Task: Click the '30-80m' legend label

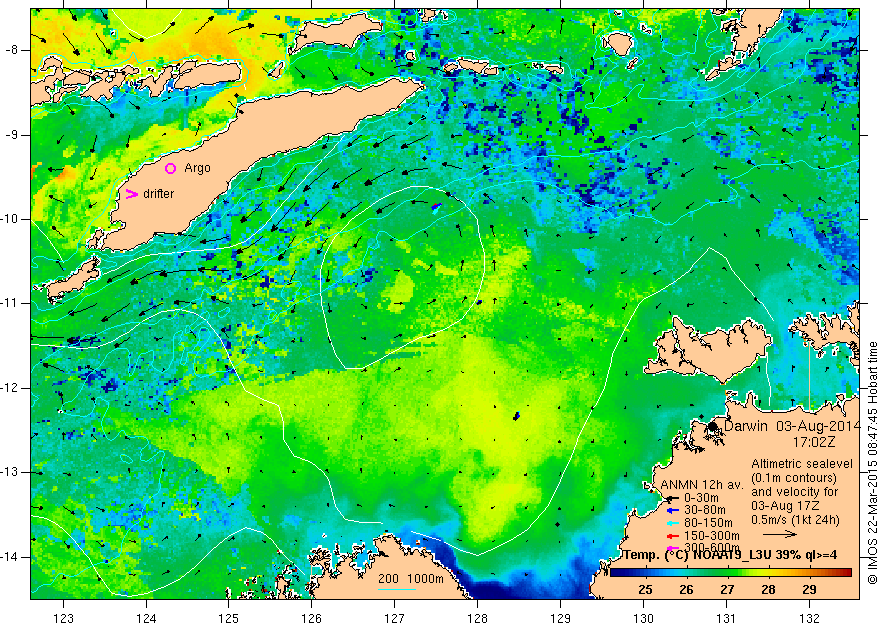Action: pos(705,511)
